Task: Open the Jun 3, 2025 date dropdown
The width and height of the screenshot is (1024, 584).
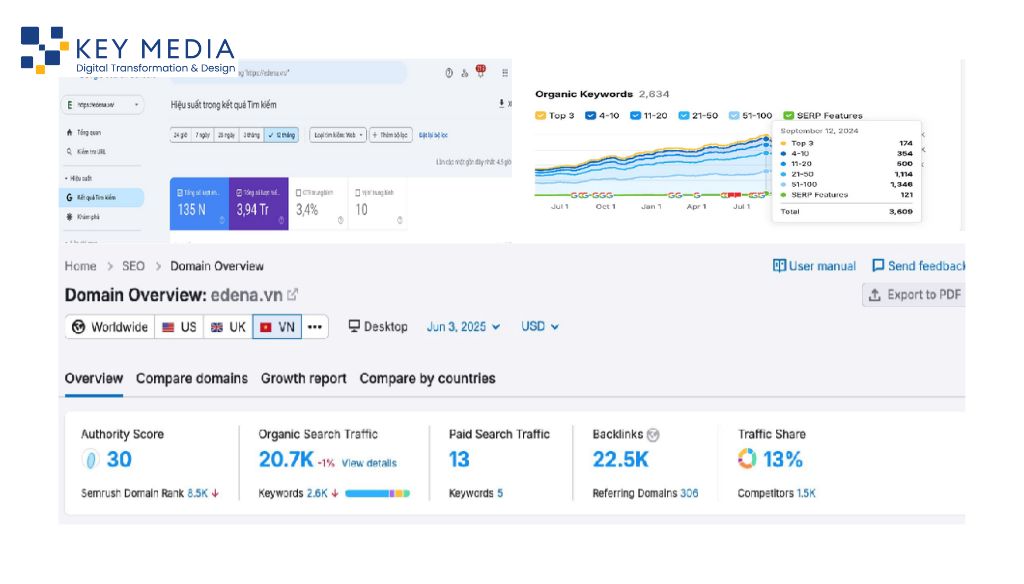Action: coord(463,327)
